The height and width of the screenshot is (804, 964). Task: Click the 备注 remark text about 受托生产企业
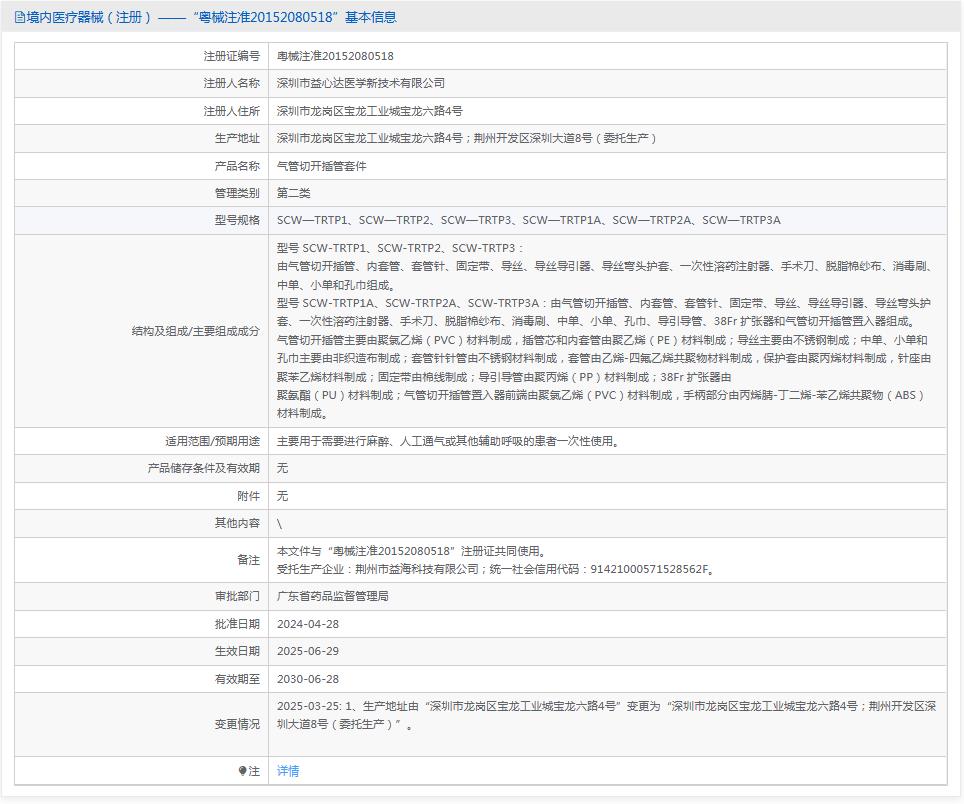[496, 569]
